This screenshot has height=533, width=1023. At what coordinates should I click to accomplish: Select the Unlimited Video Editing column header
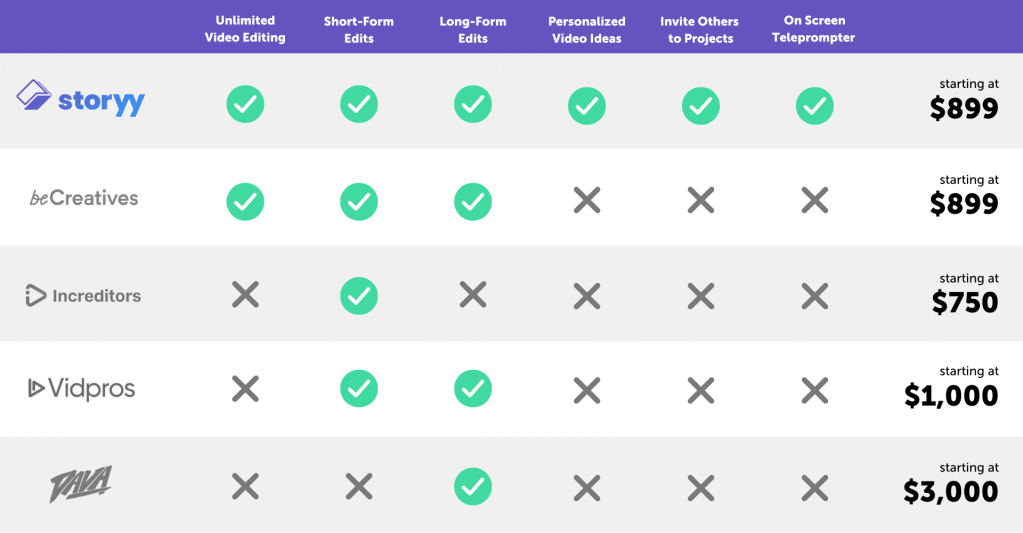pyautogui.click(x=245, y=29)
